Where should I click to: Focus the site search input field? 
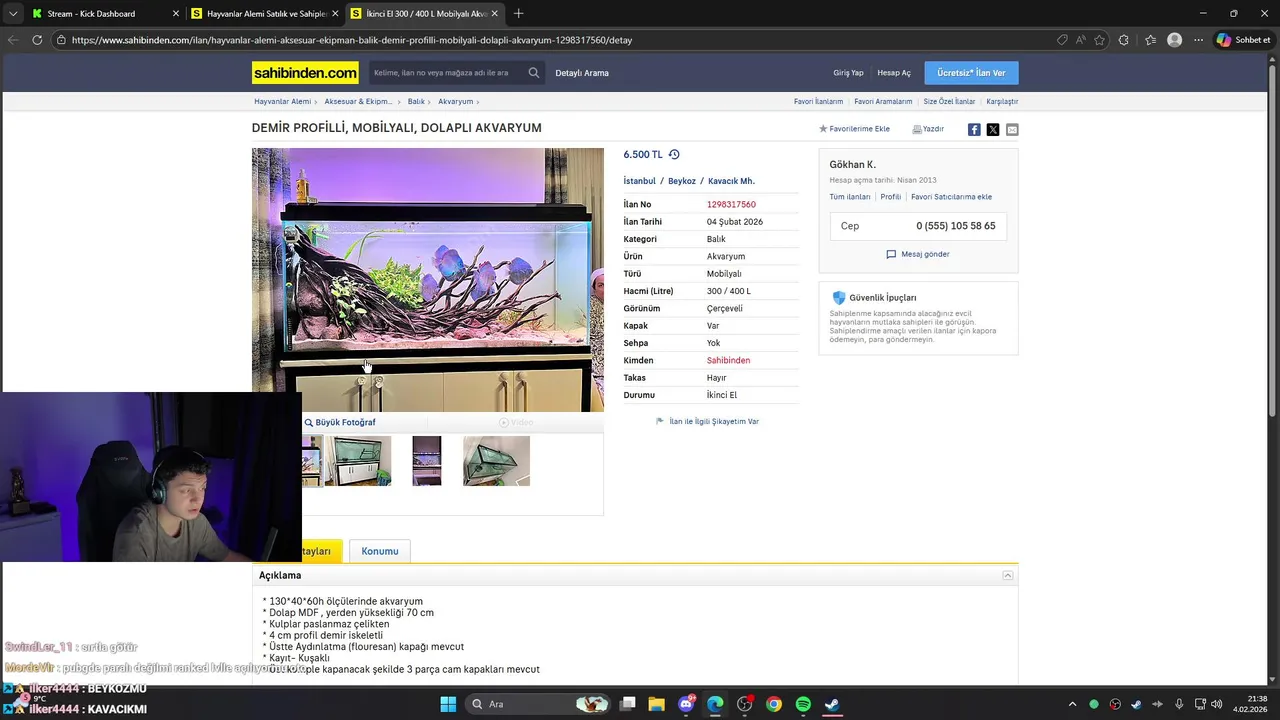click(446, 73)
